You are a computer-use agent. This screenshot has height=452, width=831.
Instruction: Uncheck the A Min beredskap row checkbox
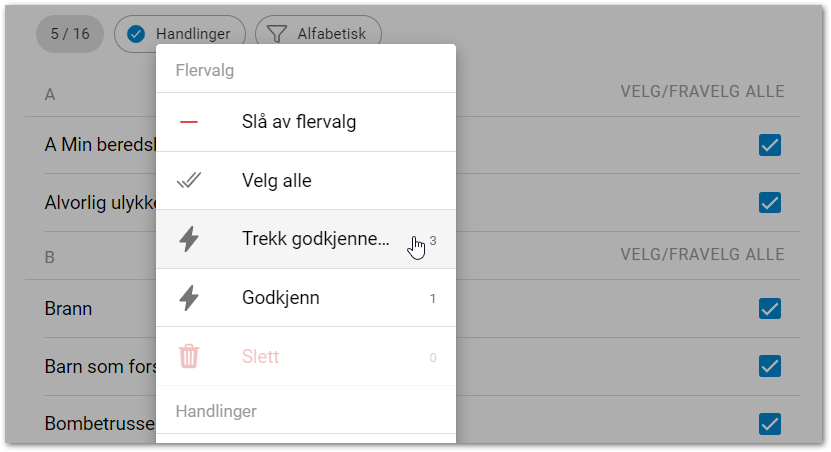click(x=769, y=146)
